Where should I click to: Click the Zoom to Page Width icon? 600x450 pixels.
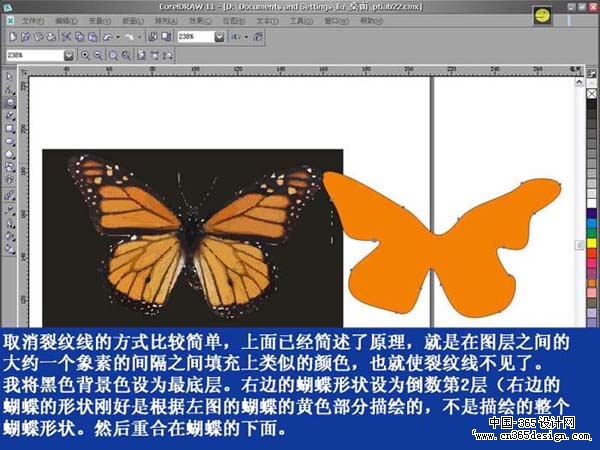[155, 55]
